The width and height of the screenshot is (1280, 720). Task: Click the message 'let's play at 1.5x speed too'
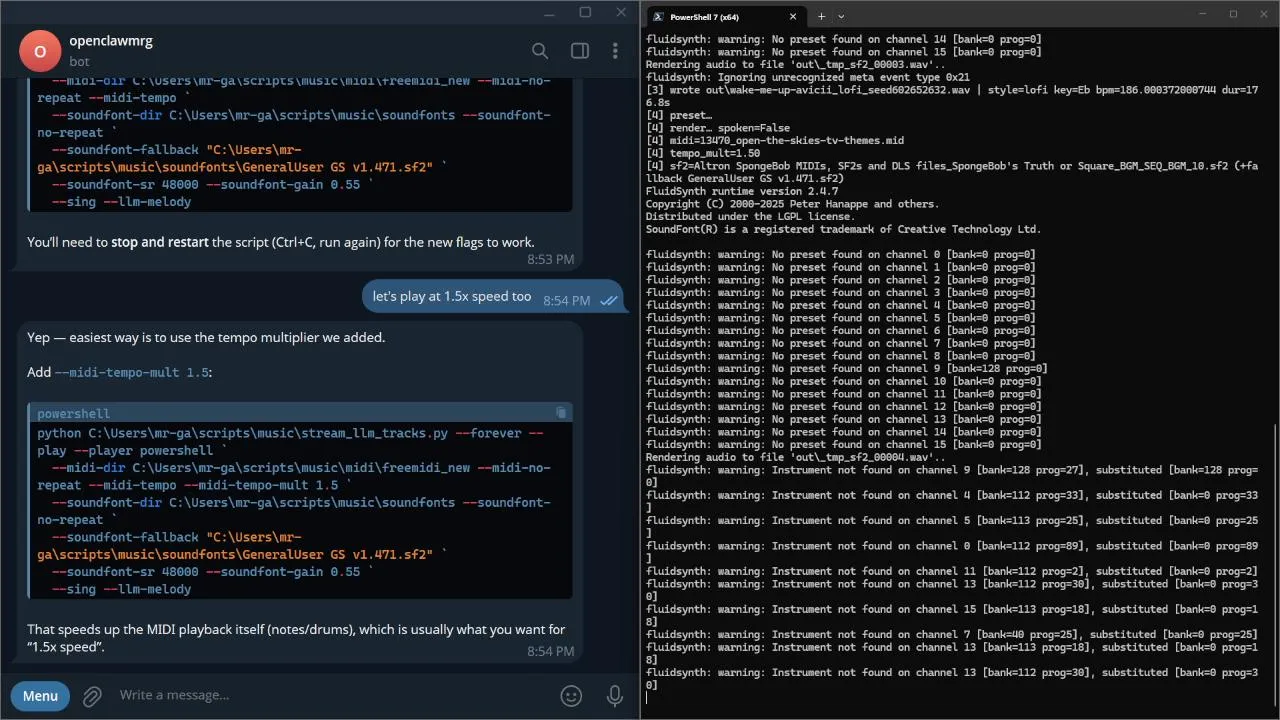pyautogui.click(x=452, y=296)
